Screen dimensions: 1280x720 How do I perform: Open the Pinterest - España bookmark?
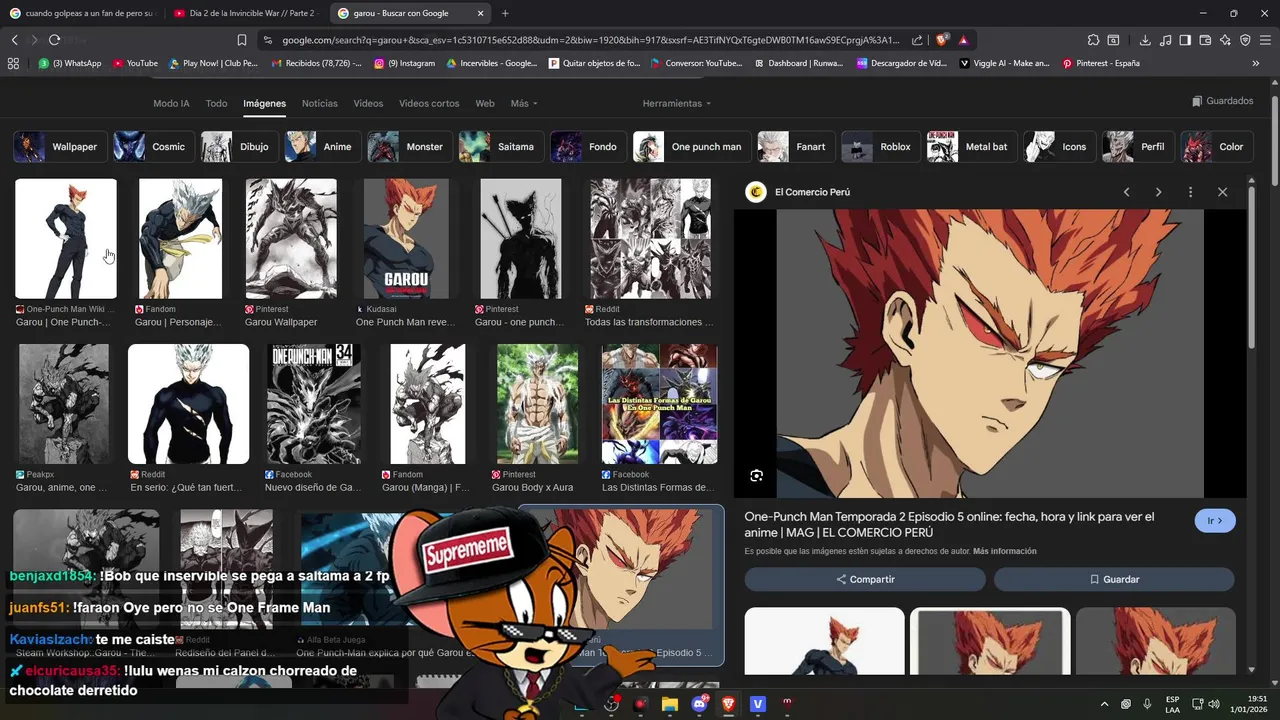pyautogui.click(x=1101, y=63)
